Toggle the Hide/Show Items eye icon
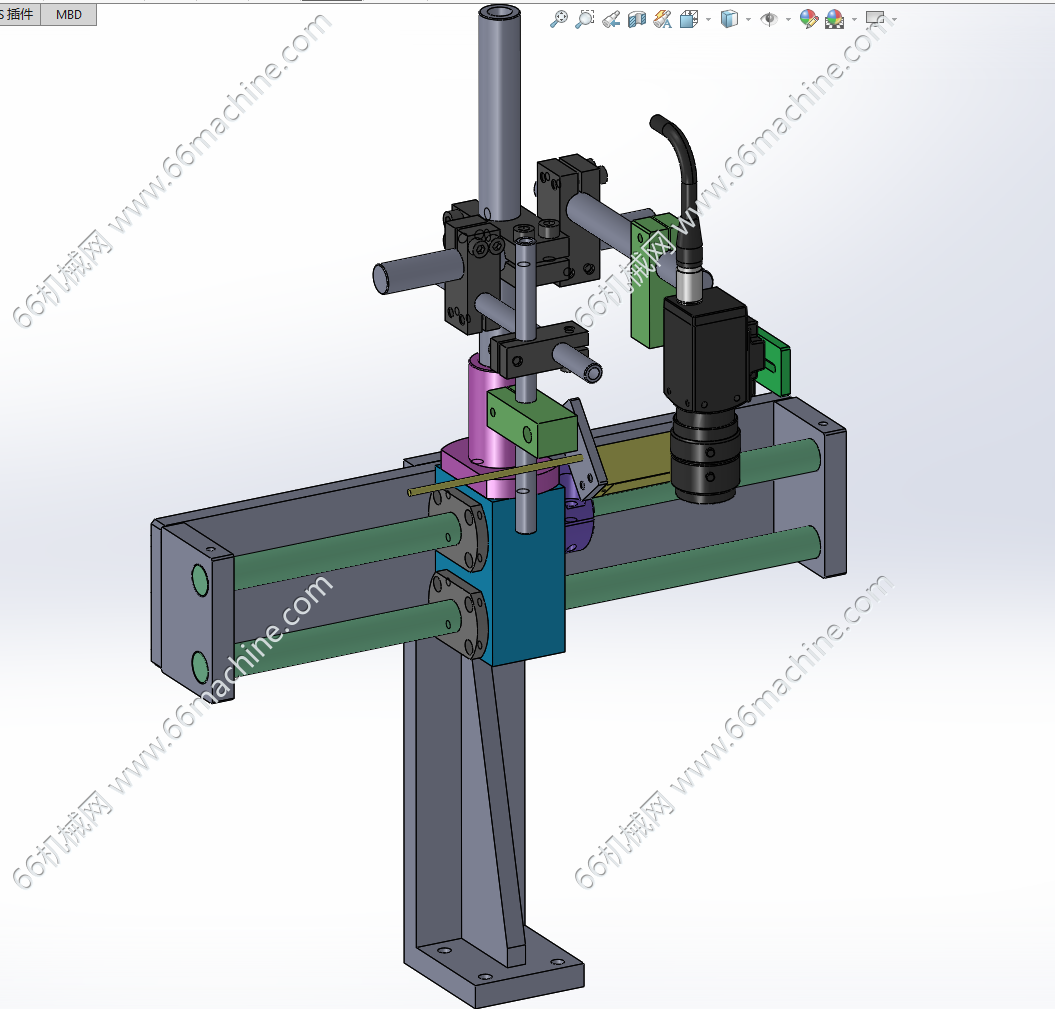The image size is (1055, 1009). tap(768, 19)
